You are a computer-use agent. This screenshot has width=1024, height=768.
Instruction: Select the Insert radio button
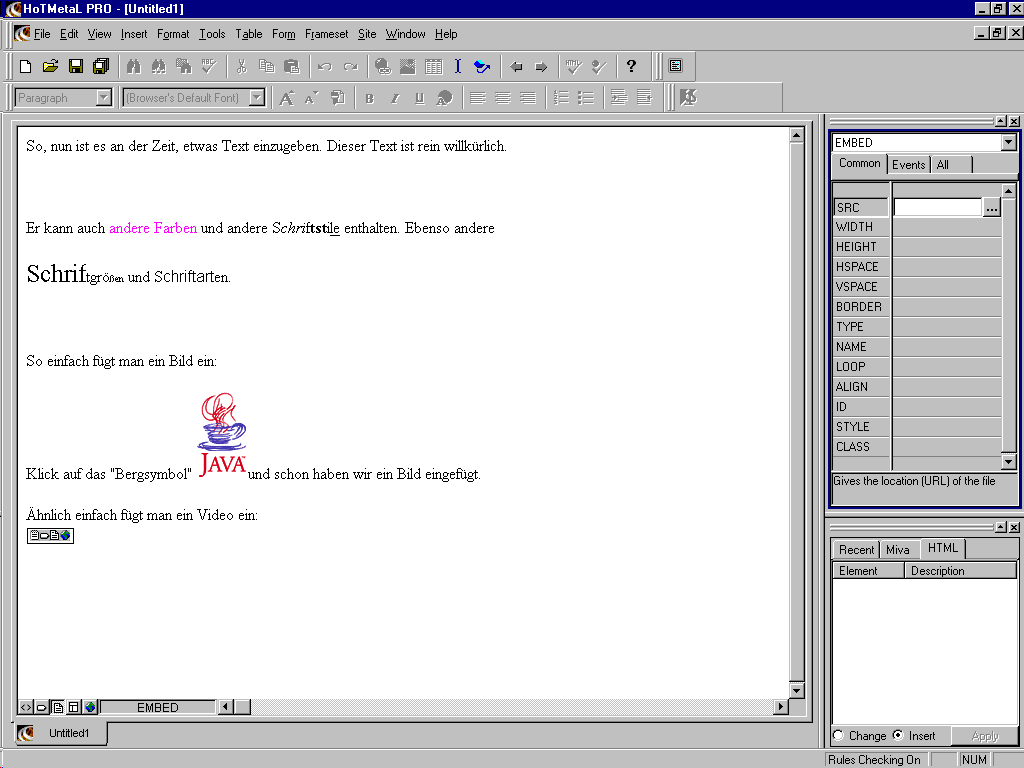pos(897,736)
